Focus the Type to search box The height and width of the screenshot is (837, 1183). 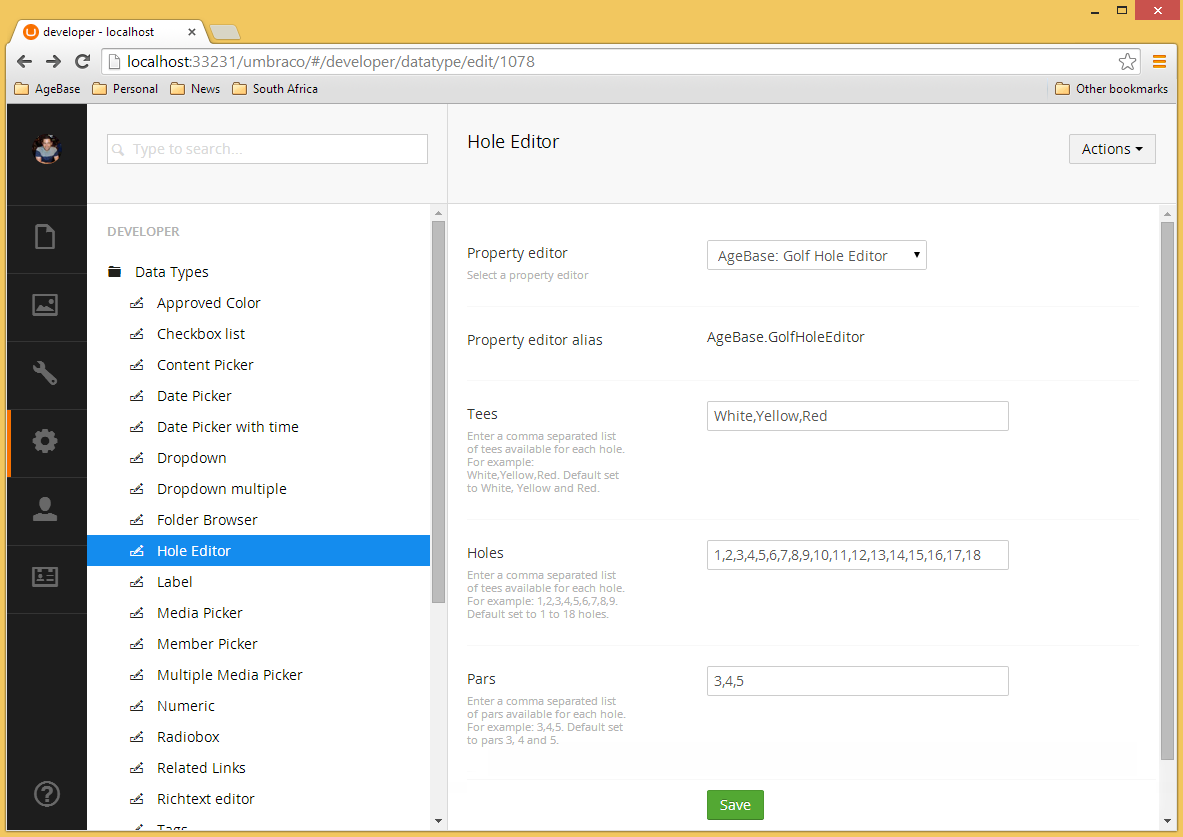coord(267,149)
